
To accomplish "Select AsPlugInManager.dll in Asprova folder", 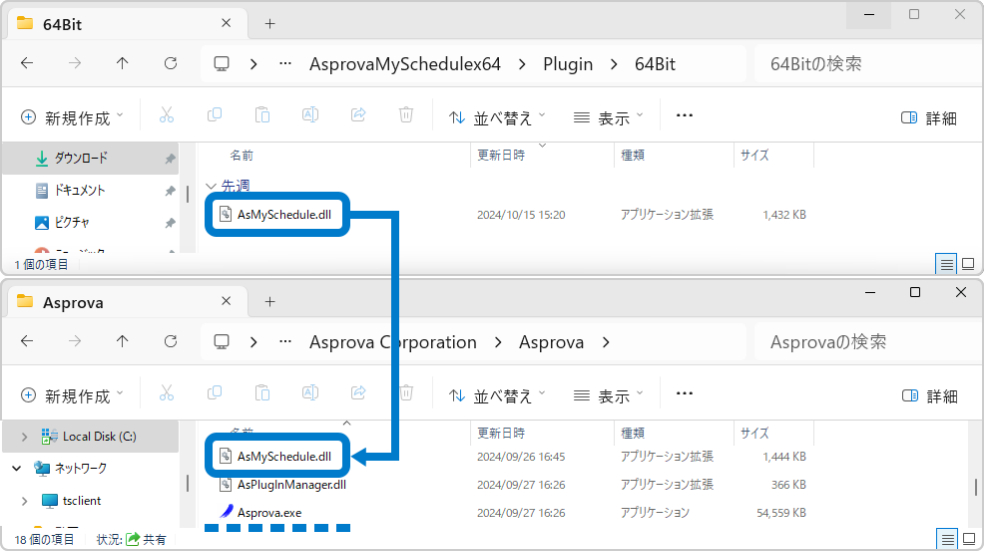I will tap(291, 484).
